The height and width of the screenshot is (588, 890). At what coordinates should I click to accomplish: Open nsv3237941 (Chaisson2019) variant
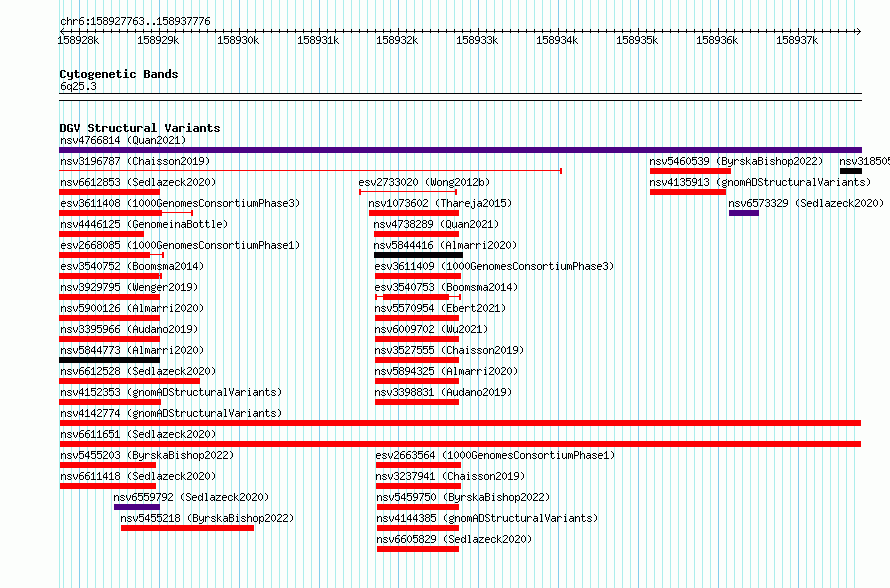[x=451, y=476]
